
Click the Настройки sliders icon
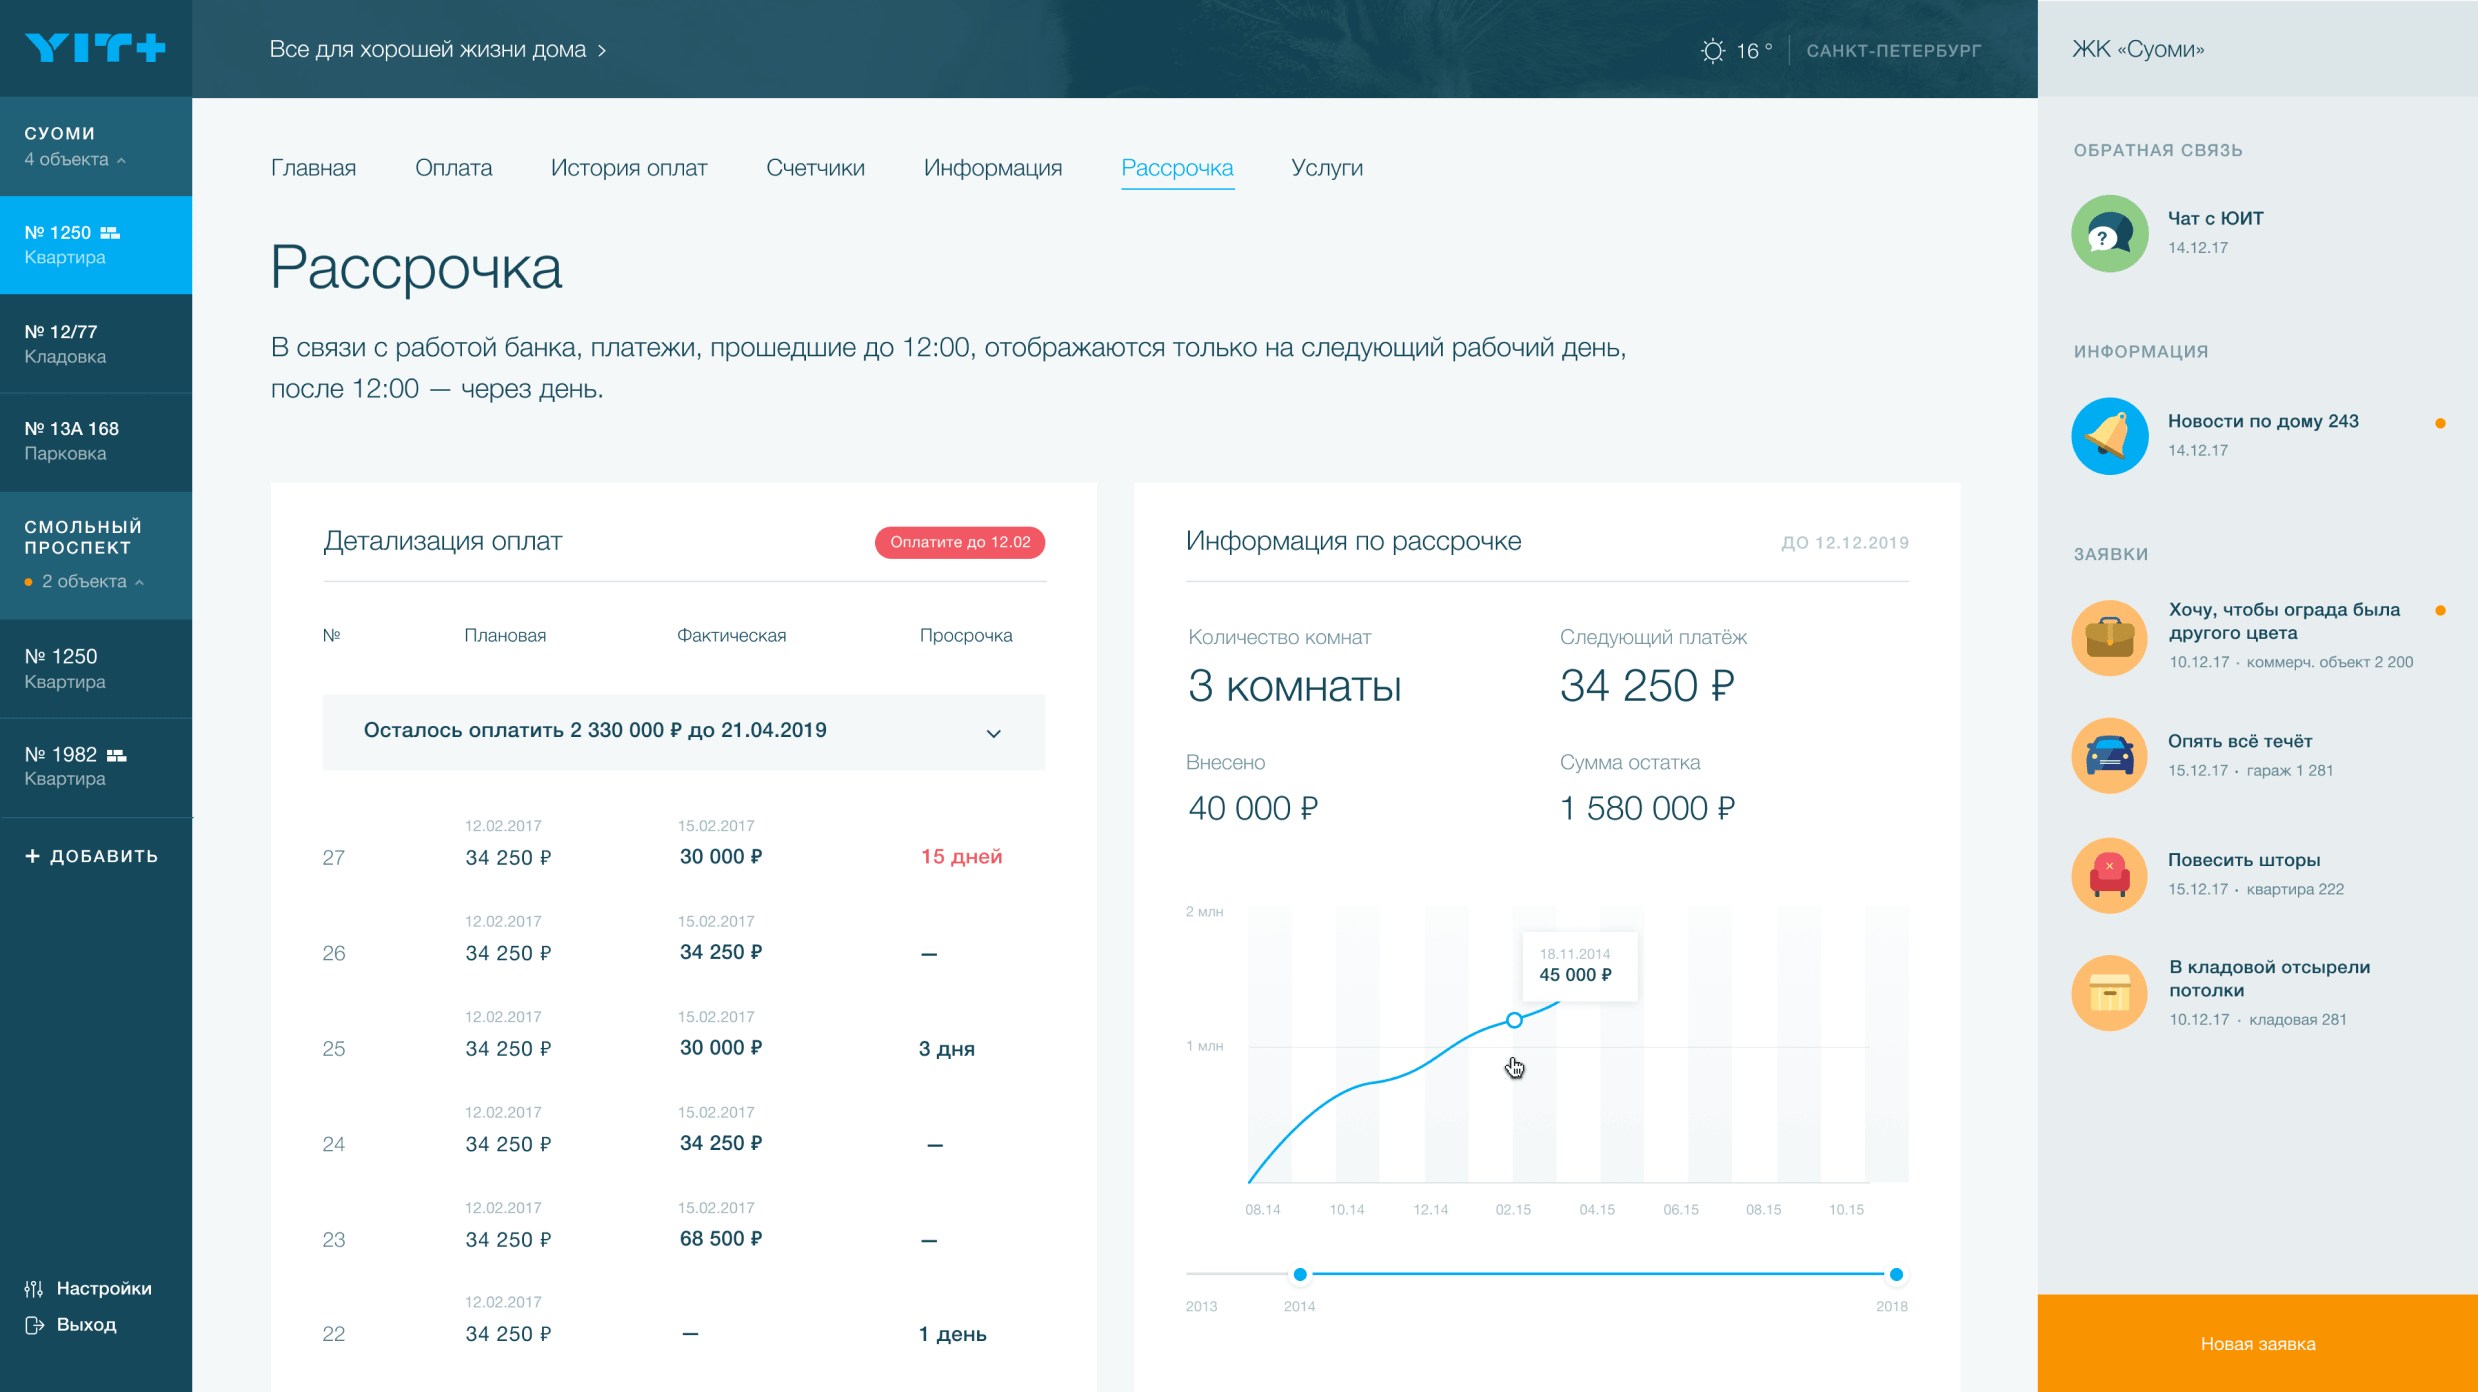point(34,1288)
